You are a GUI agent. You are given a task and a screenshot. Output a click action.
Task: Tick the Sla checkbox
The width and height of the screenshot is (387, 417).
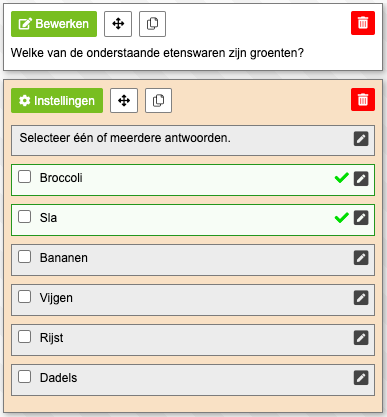tap(25, 217)
